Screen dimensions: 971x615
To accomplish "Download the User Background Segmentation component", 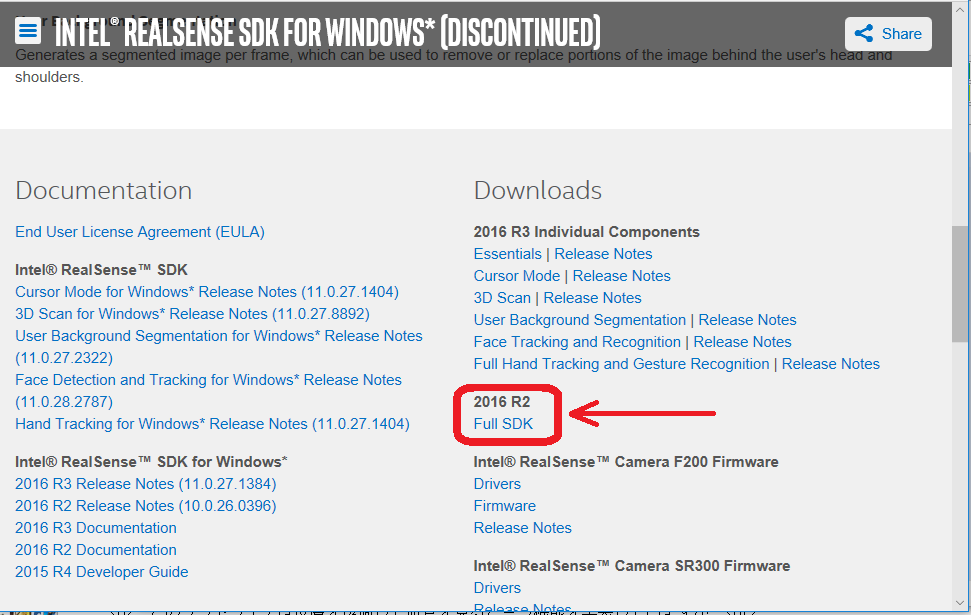I will (x=580, y=320).
